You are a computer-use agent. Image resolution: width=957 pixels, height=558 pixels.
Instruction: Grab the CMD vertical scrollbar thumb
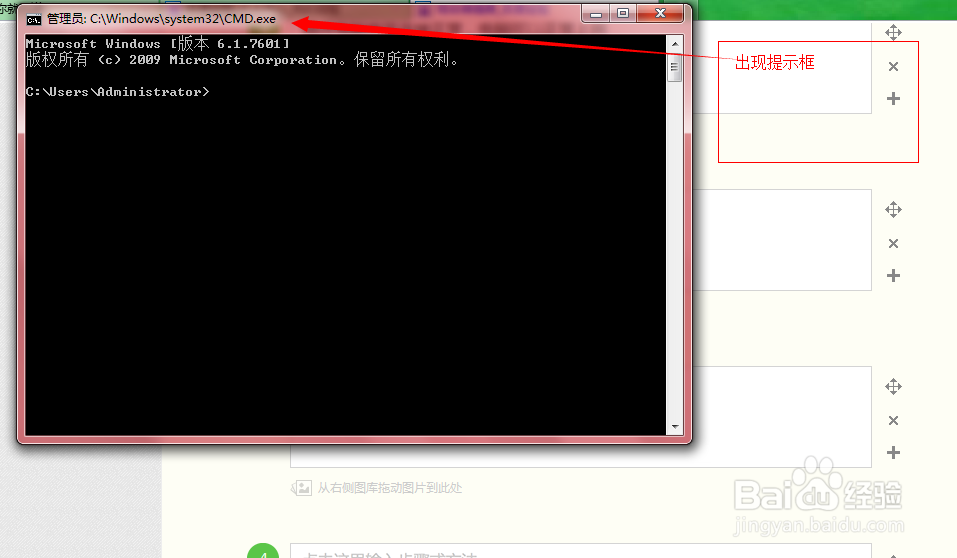674,67
